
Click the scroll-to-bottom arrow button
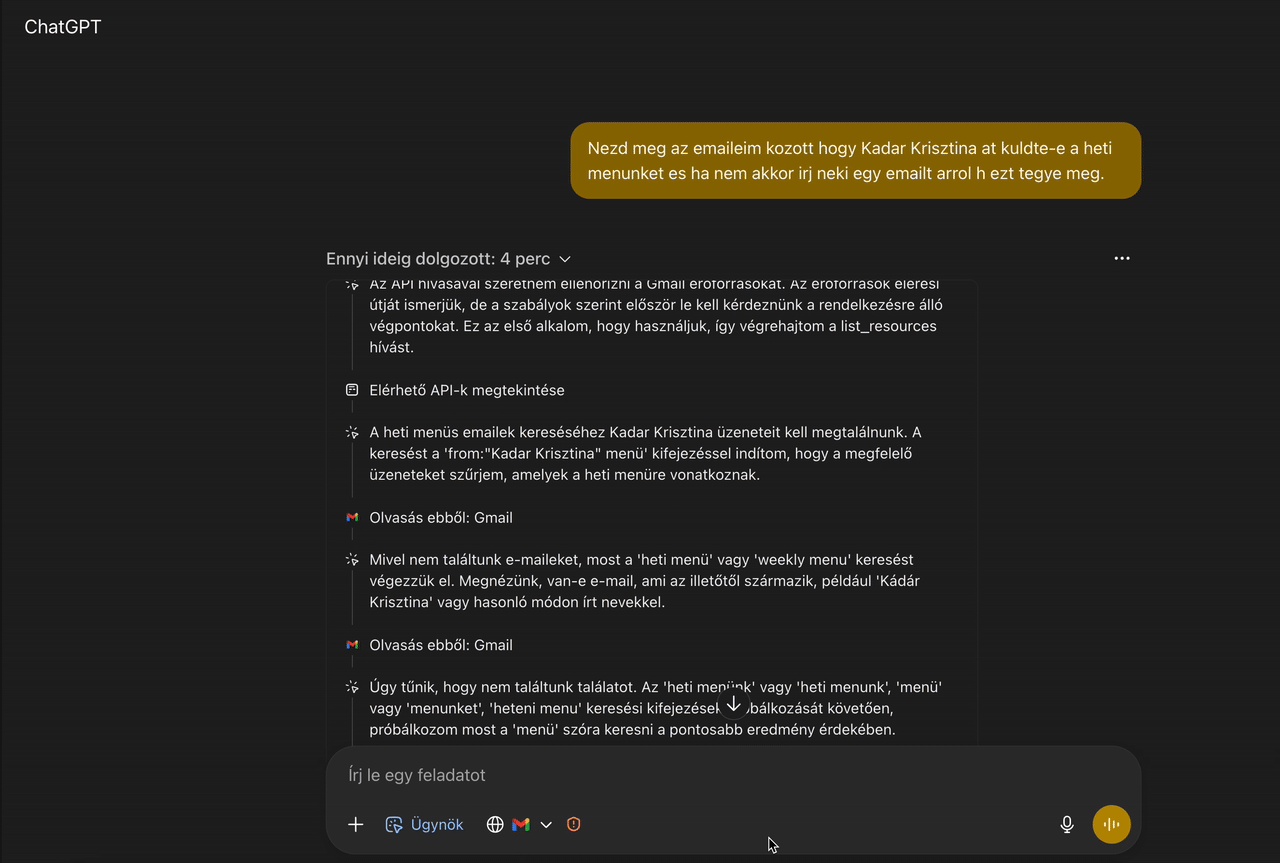(x=733, y=704)
